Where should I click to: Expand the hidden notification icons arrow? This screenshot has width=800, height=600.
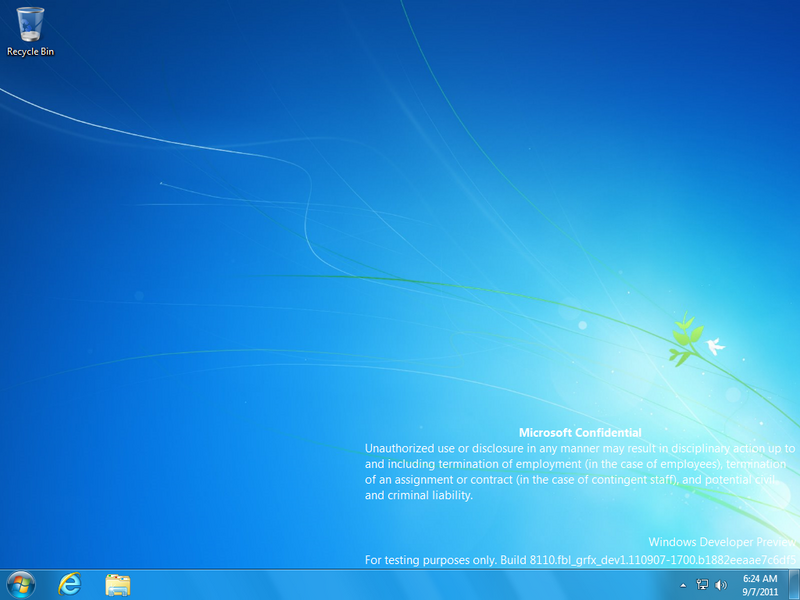[683, 585]
